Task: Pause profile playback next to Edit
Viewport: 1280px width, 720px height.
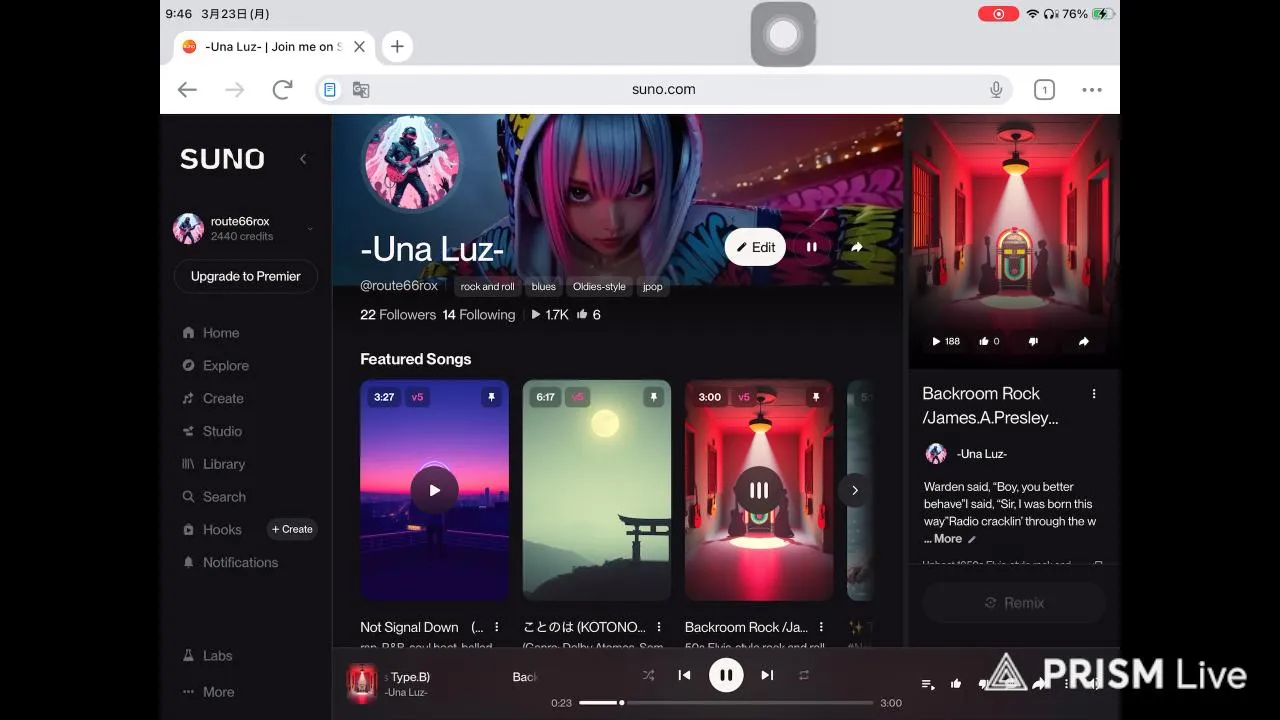Action: (812, 247)
